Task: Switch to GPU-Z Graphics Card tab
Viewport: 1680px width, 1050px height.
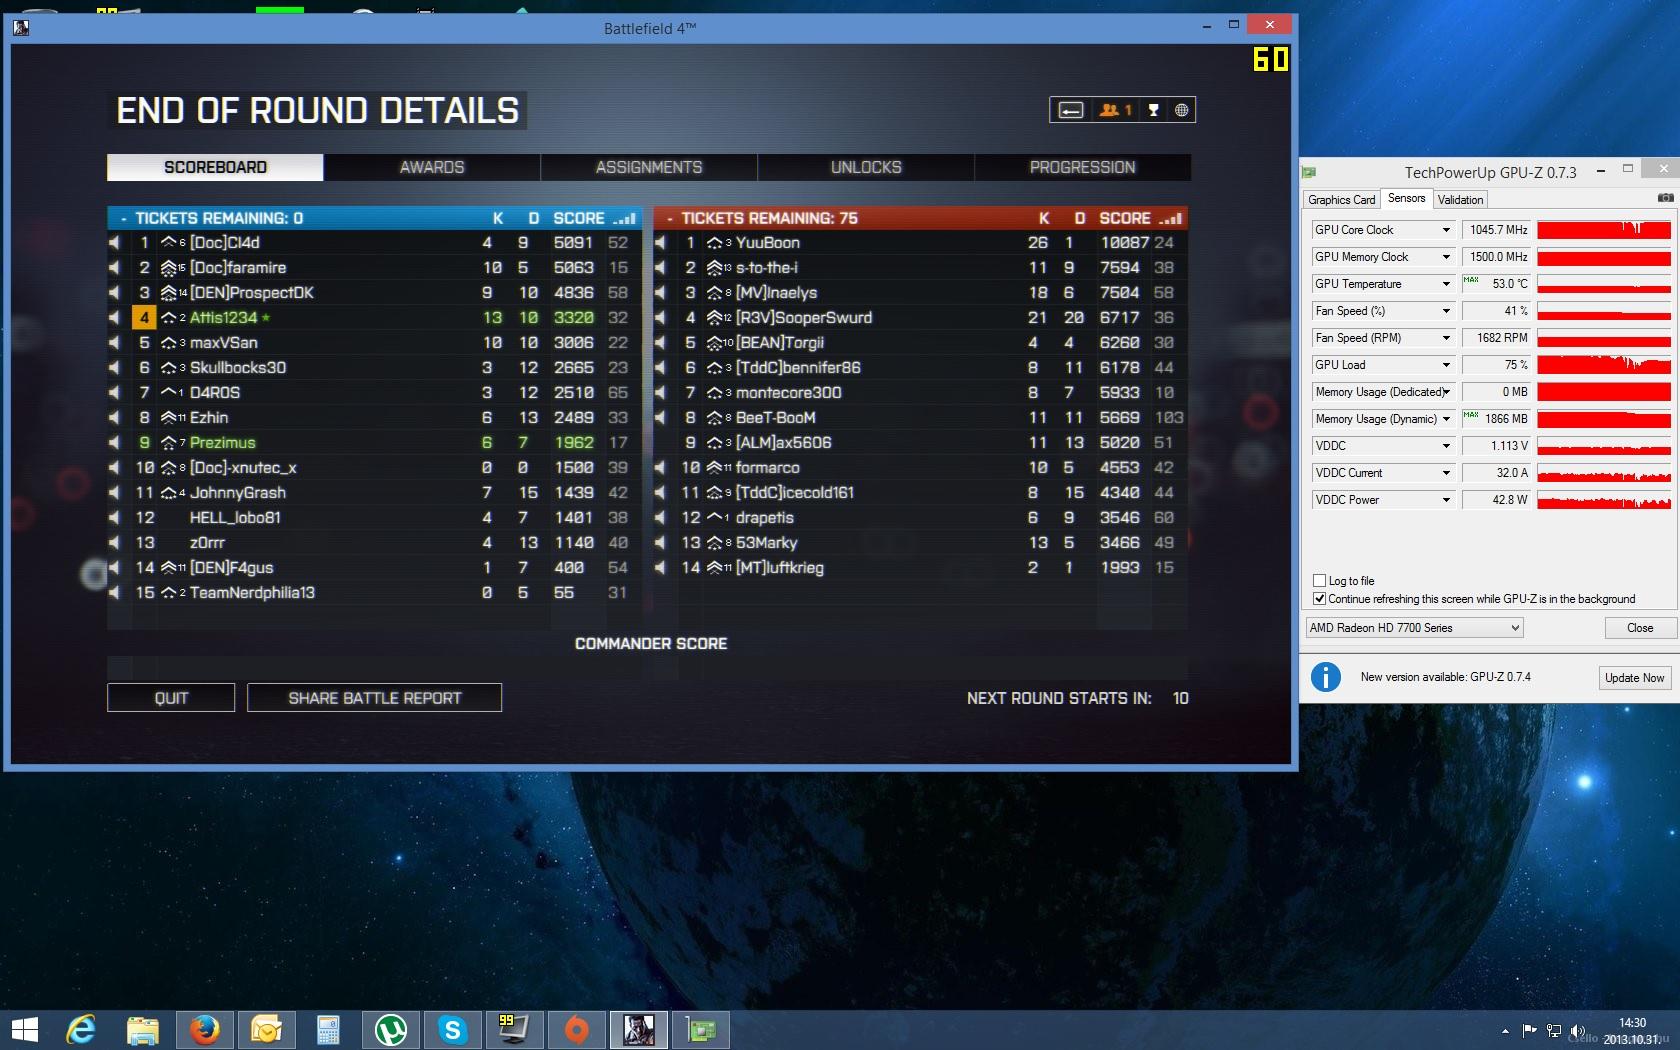Action: (1341, 200)
